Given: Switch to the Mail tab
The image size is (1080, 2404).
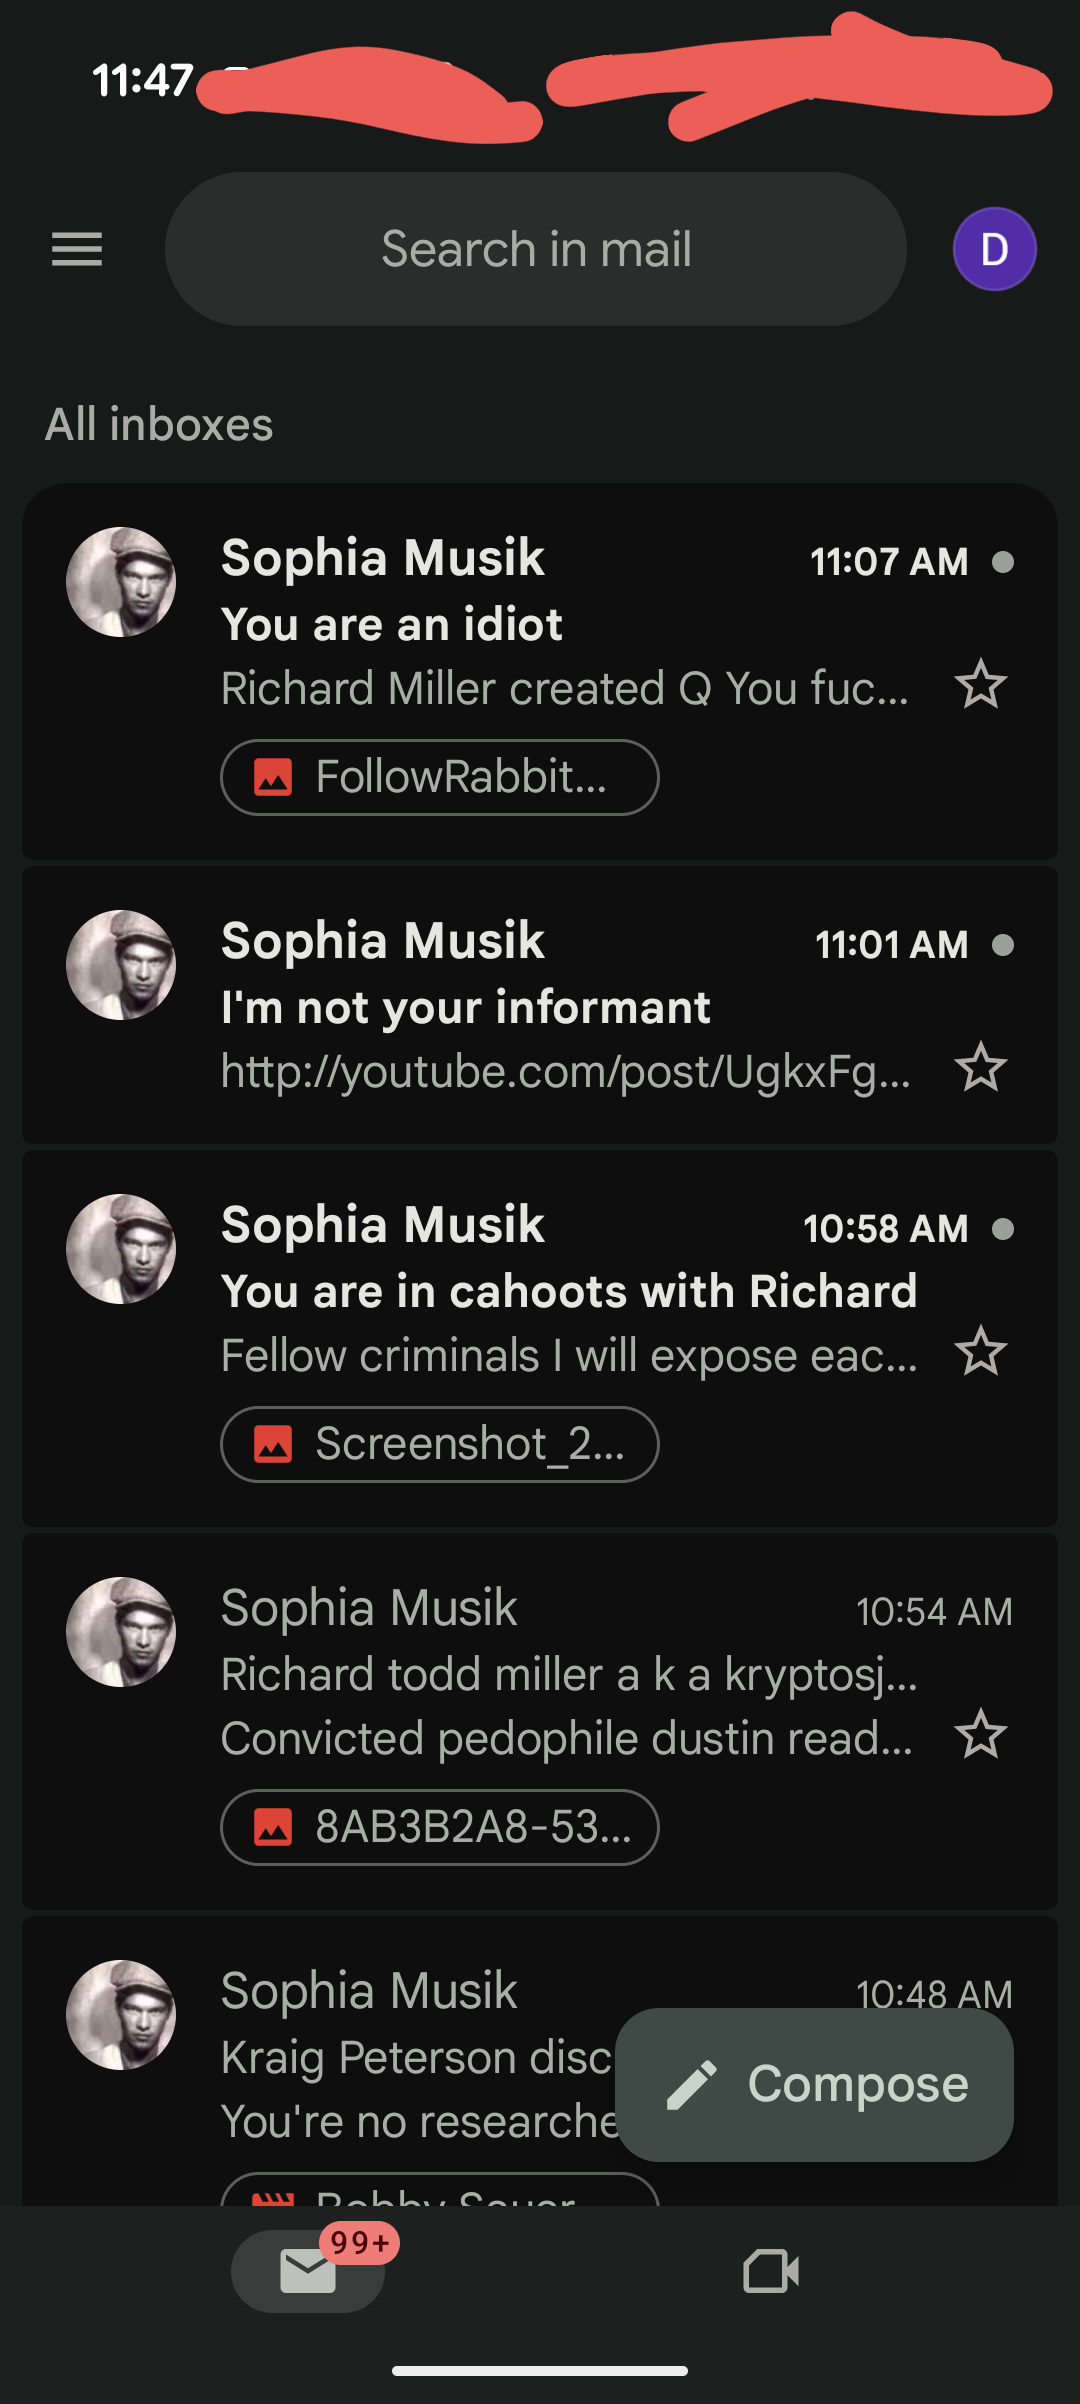Looking at the screenshot, I should coord(308,2271).
